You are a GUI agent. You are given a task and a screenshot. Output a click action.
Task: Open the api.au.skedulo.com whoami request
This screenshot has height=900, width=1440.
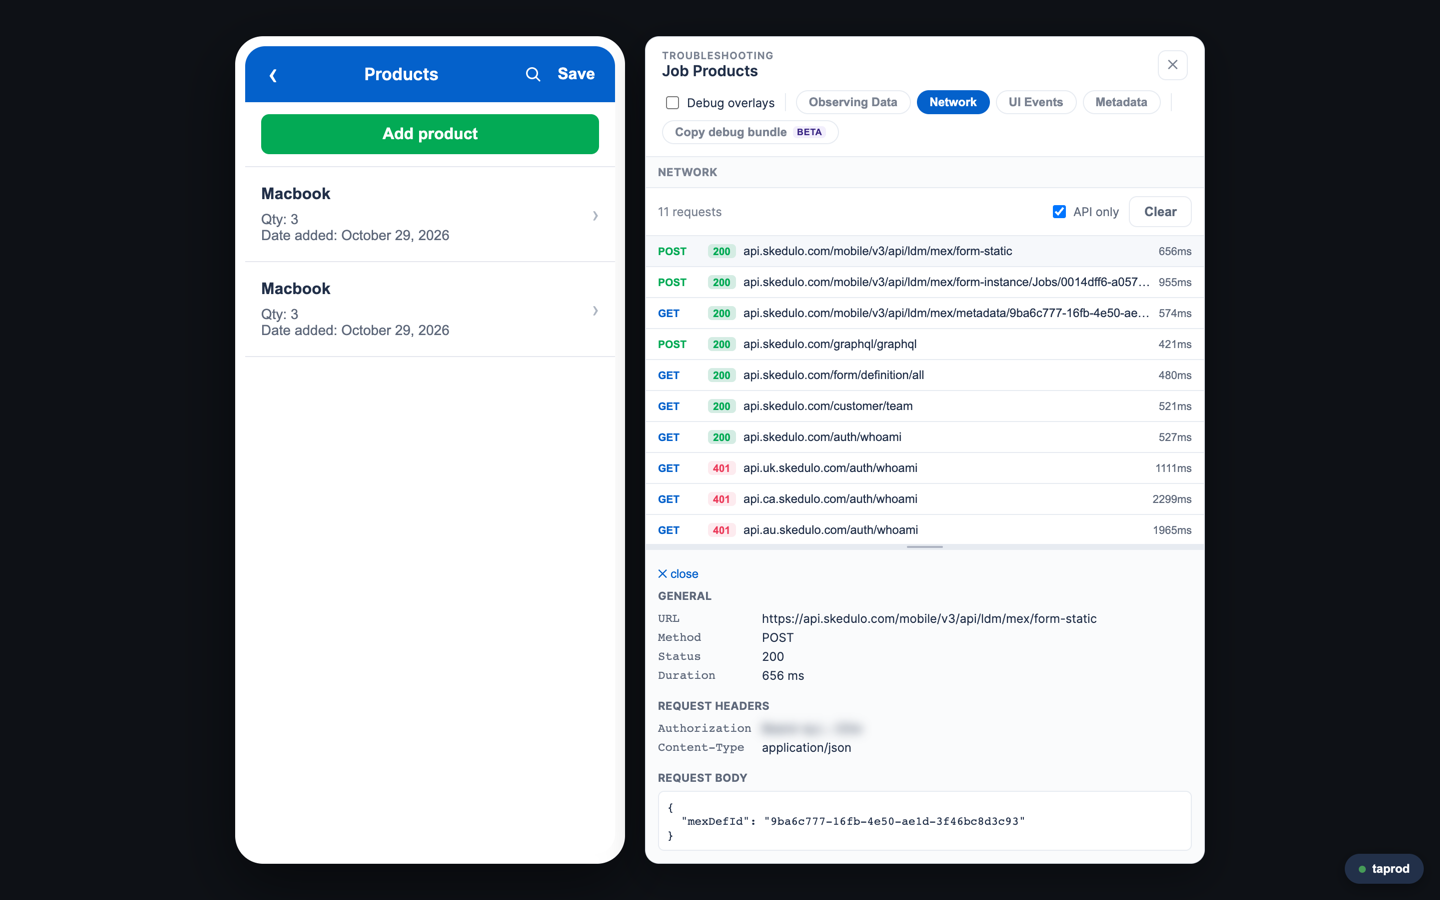[925, 530]
